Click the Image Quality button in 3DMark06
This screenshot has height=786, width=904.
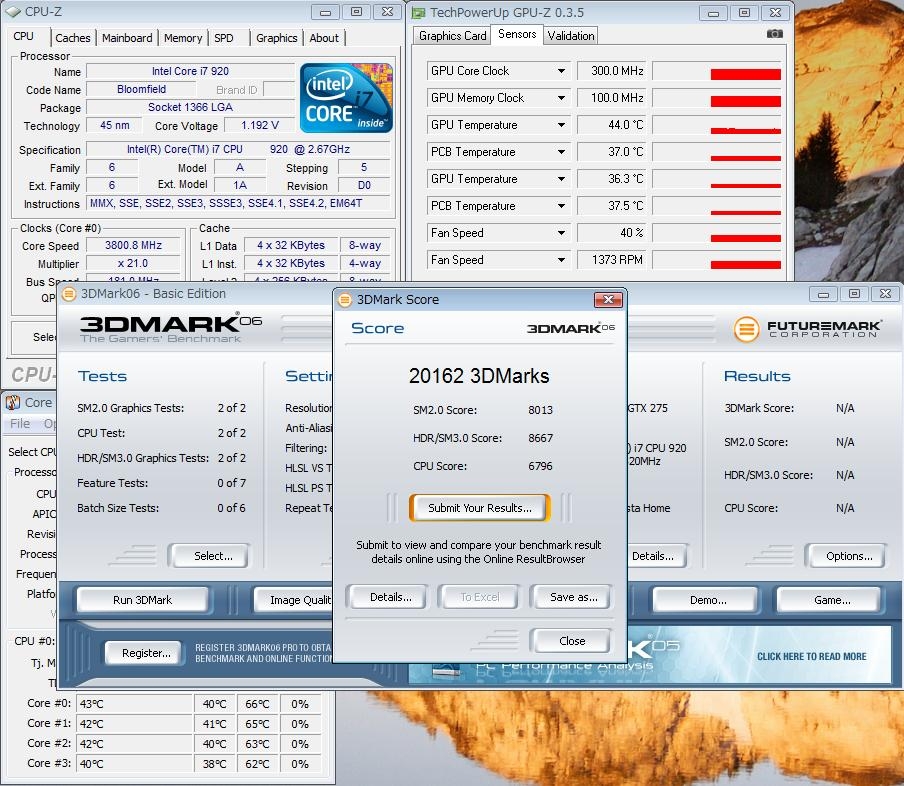294,600
